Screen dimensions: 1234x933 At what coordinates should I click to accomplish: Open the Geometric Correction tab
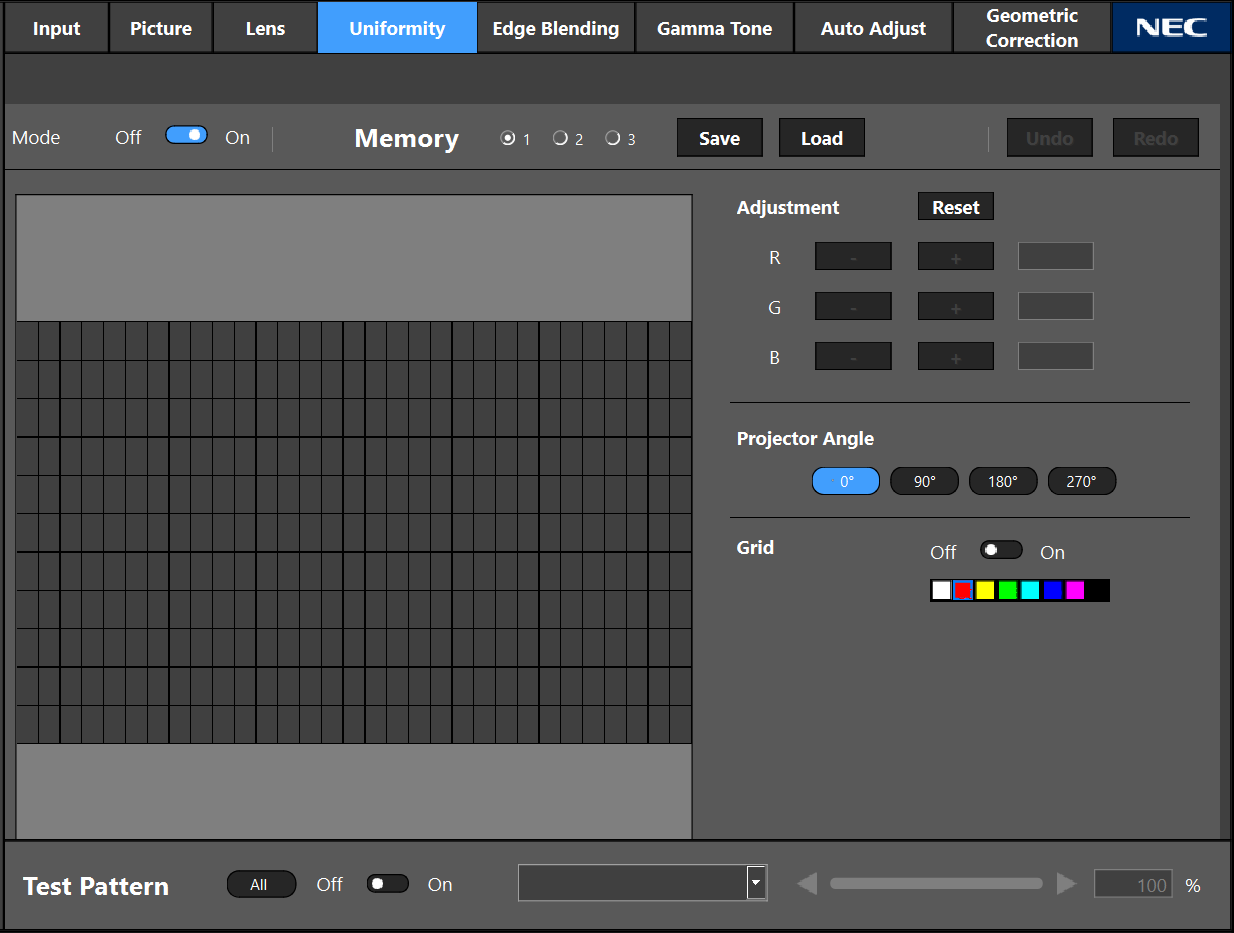click(1031, 28)
